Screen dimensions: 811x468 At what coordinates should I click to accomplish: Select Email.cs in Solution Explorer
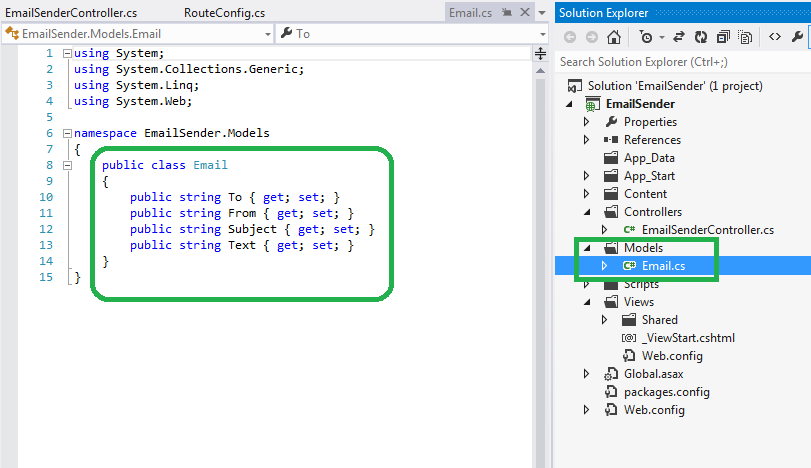(664, 266)
